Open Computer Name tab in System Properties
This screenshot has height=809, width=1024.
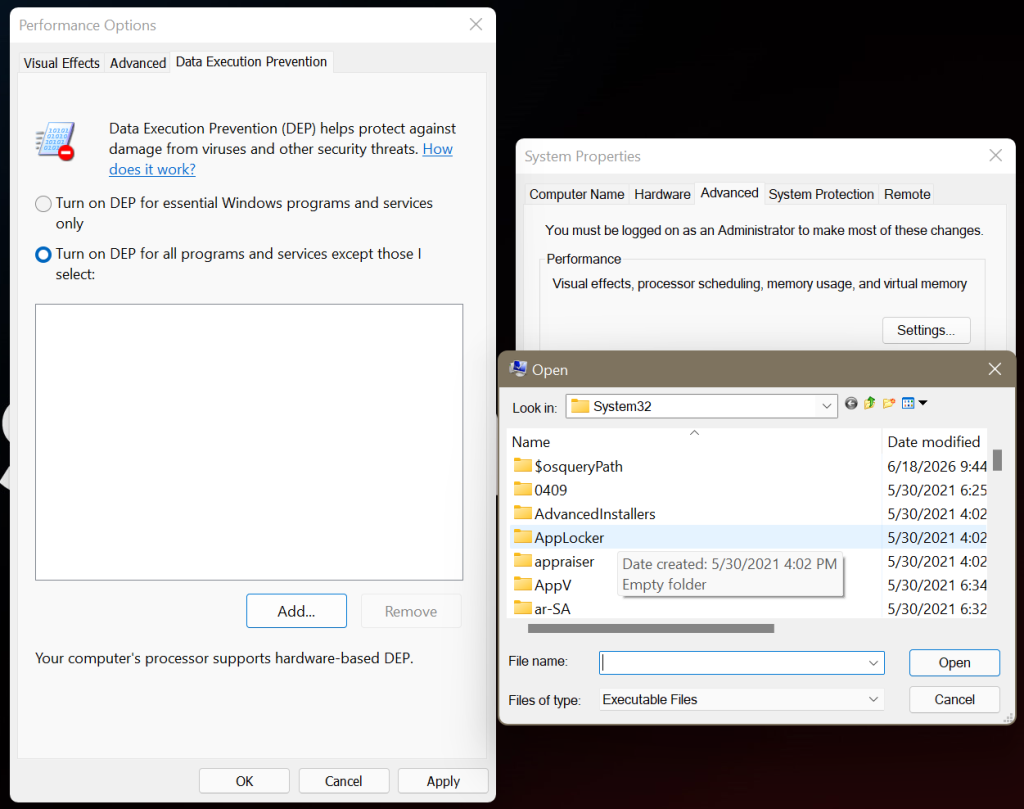[x=577, y=195]
